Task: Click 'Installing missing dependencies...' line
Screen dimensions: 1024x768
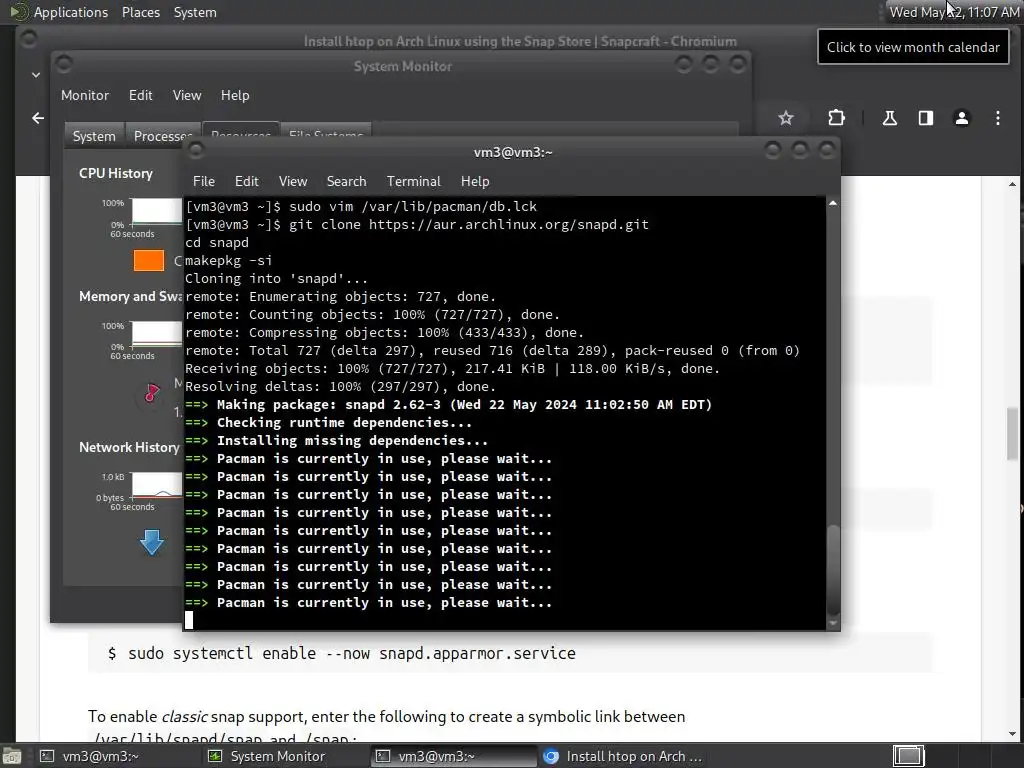Action: tap(336, 441)
